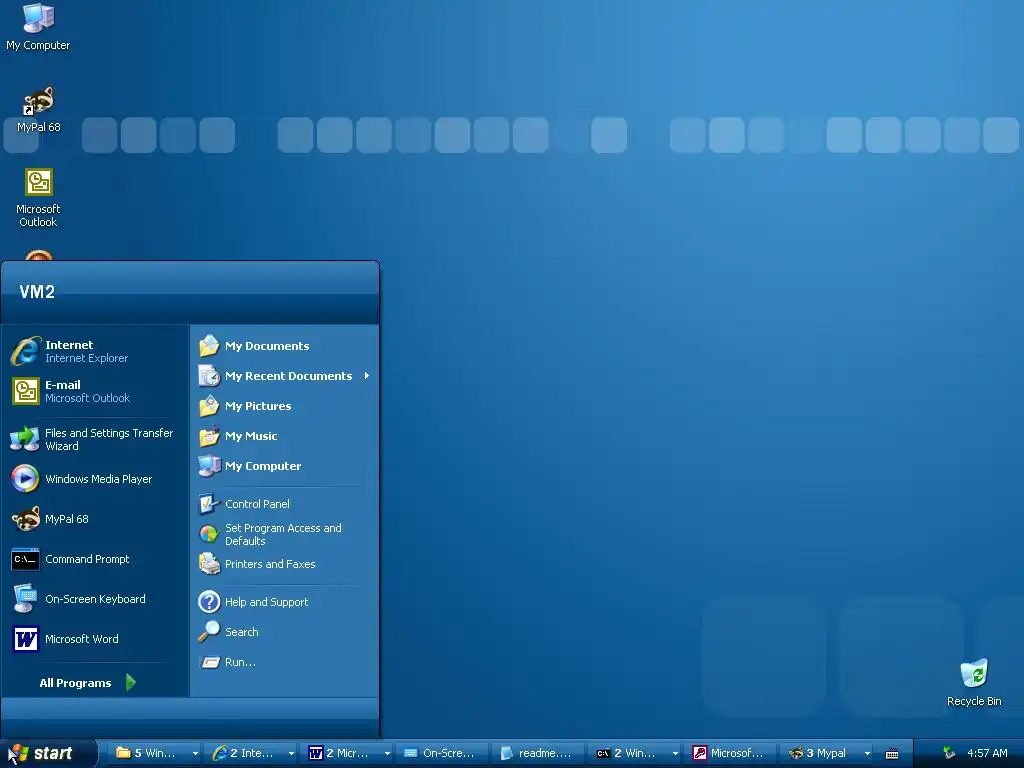Open My Pictures folder

click(x=284, y=406)
